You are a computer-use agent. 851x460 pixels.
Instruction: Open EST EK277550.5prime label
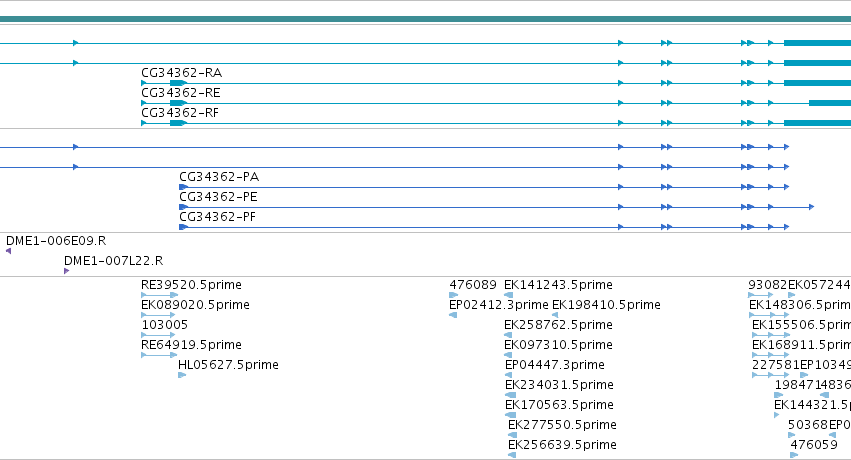point(562,425)
